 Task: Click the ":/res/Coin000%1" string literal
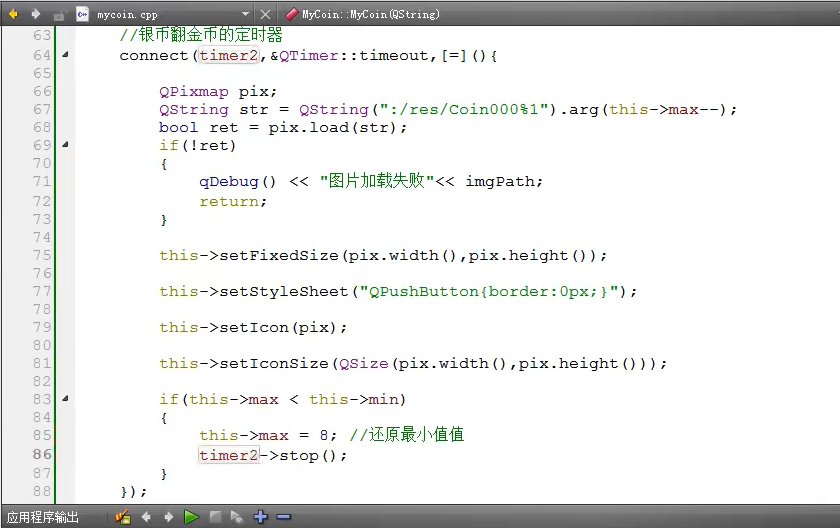(464, 109)
